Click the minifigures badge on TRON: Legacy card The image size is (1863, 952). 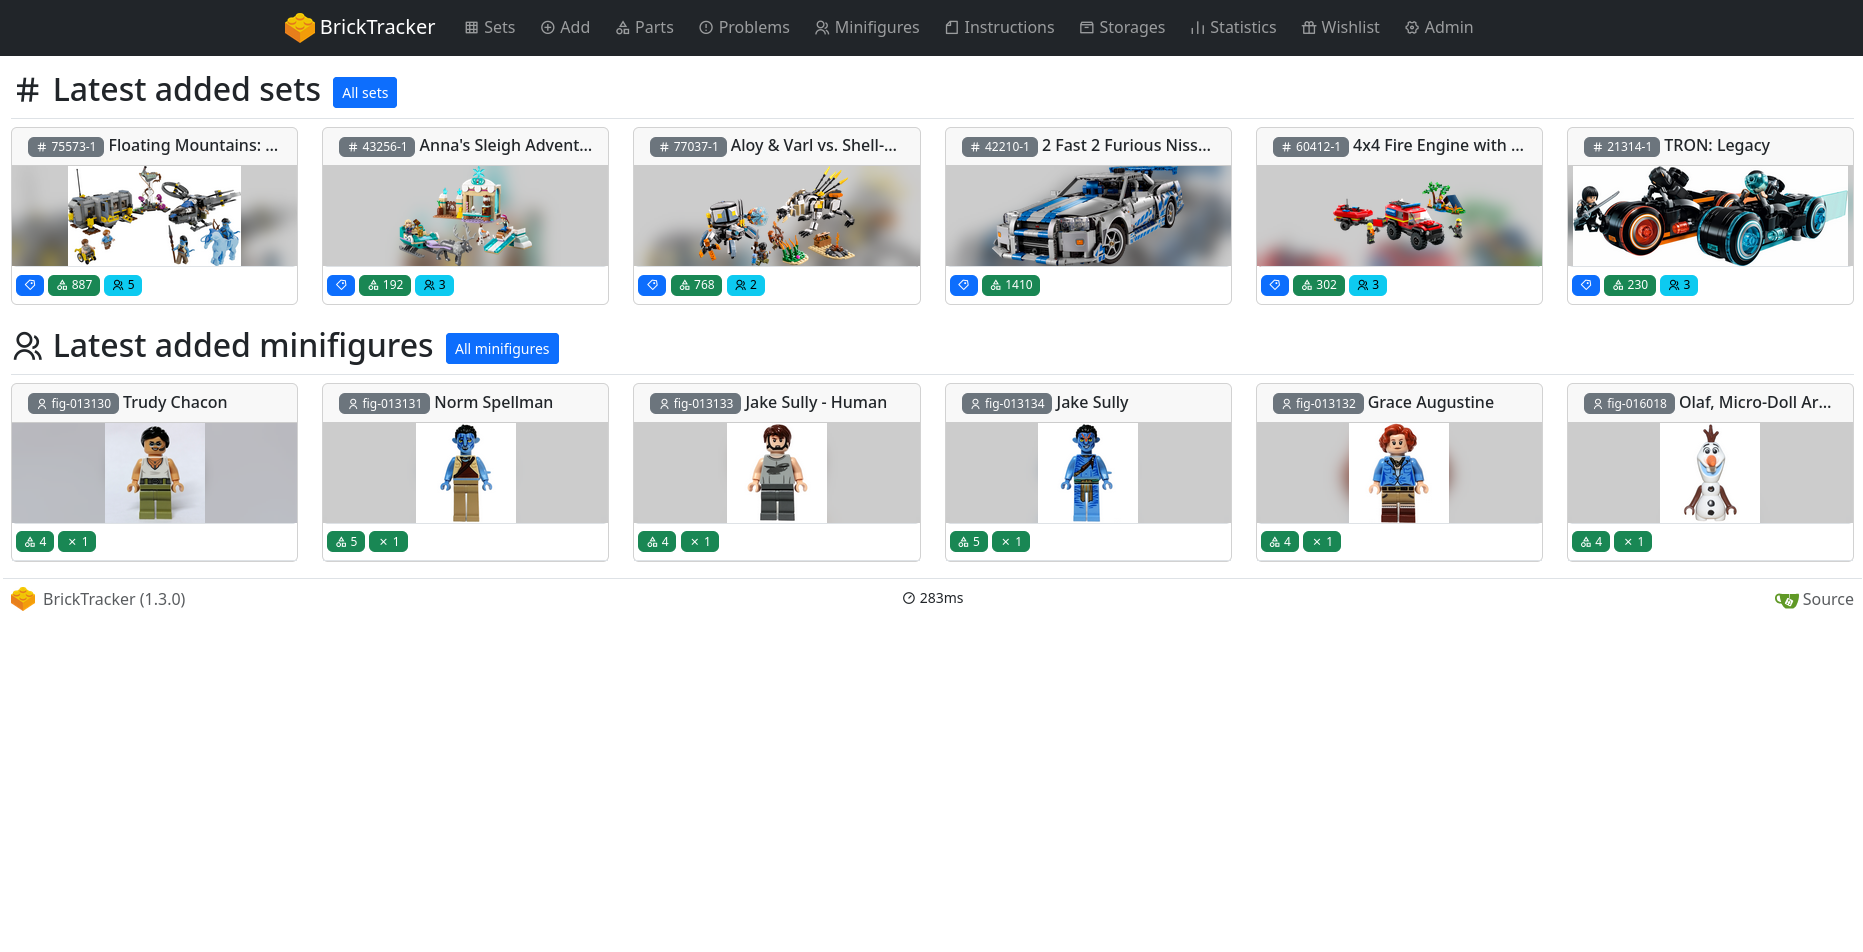coord(1679,285)
